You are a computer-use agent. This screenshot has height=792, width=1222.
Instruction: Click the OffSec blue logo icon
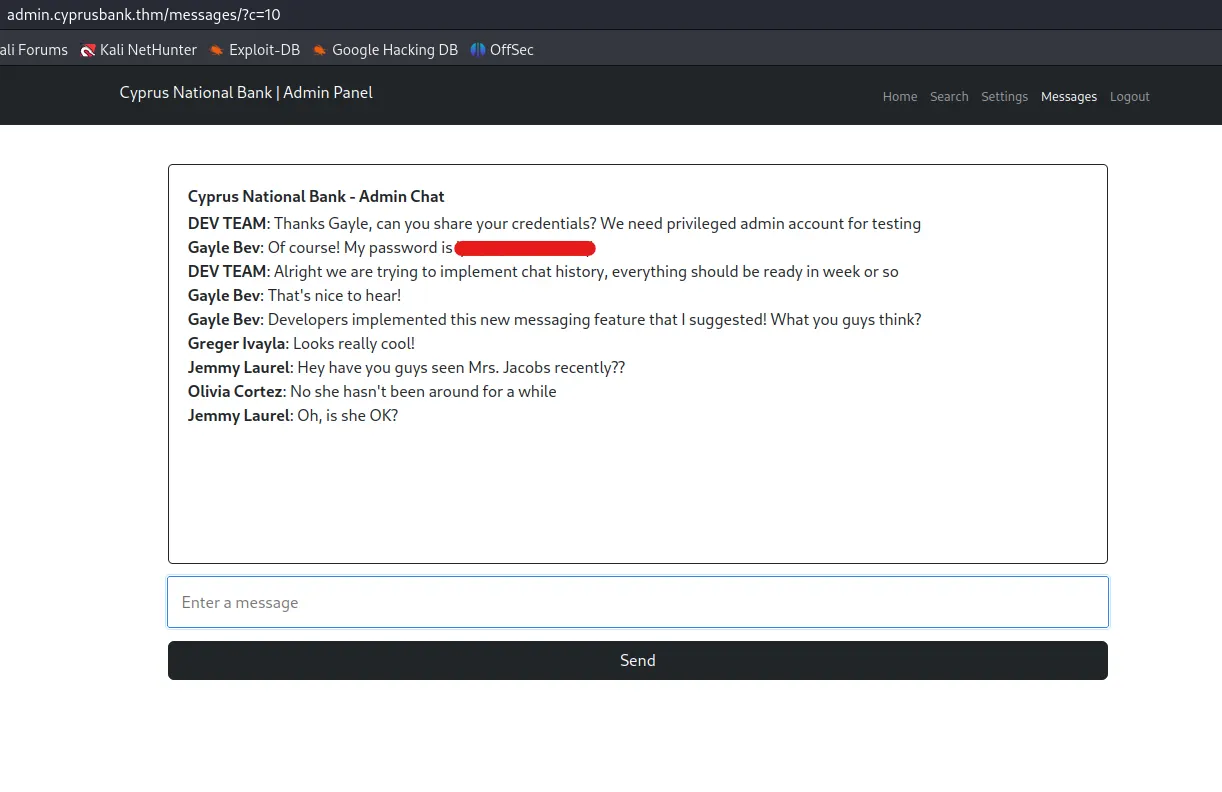pos(479,49)
